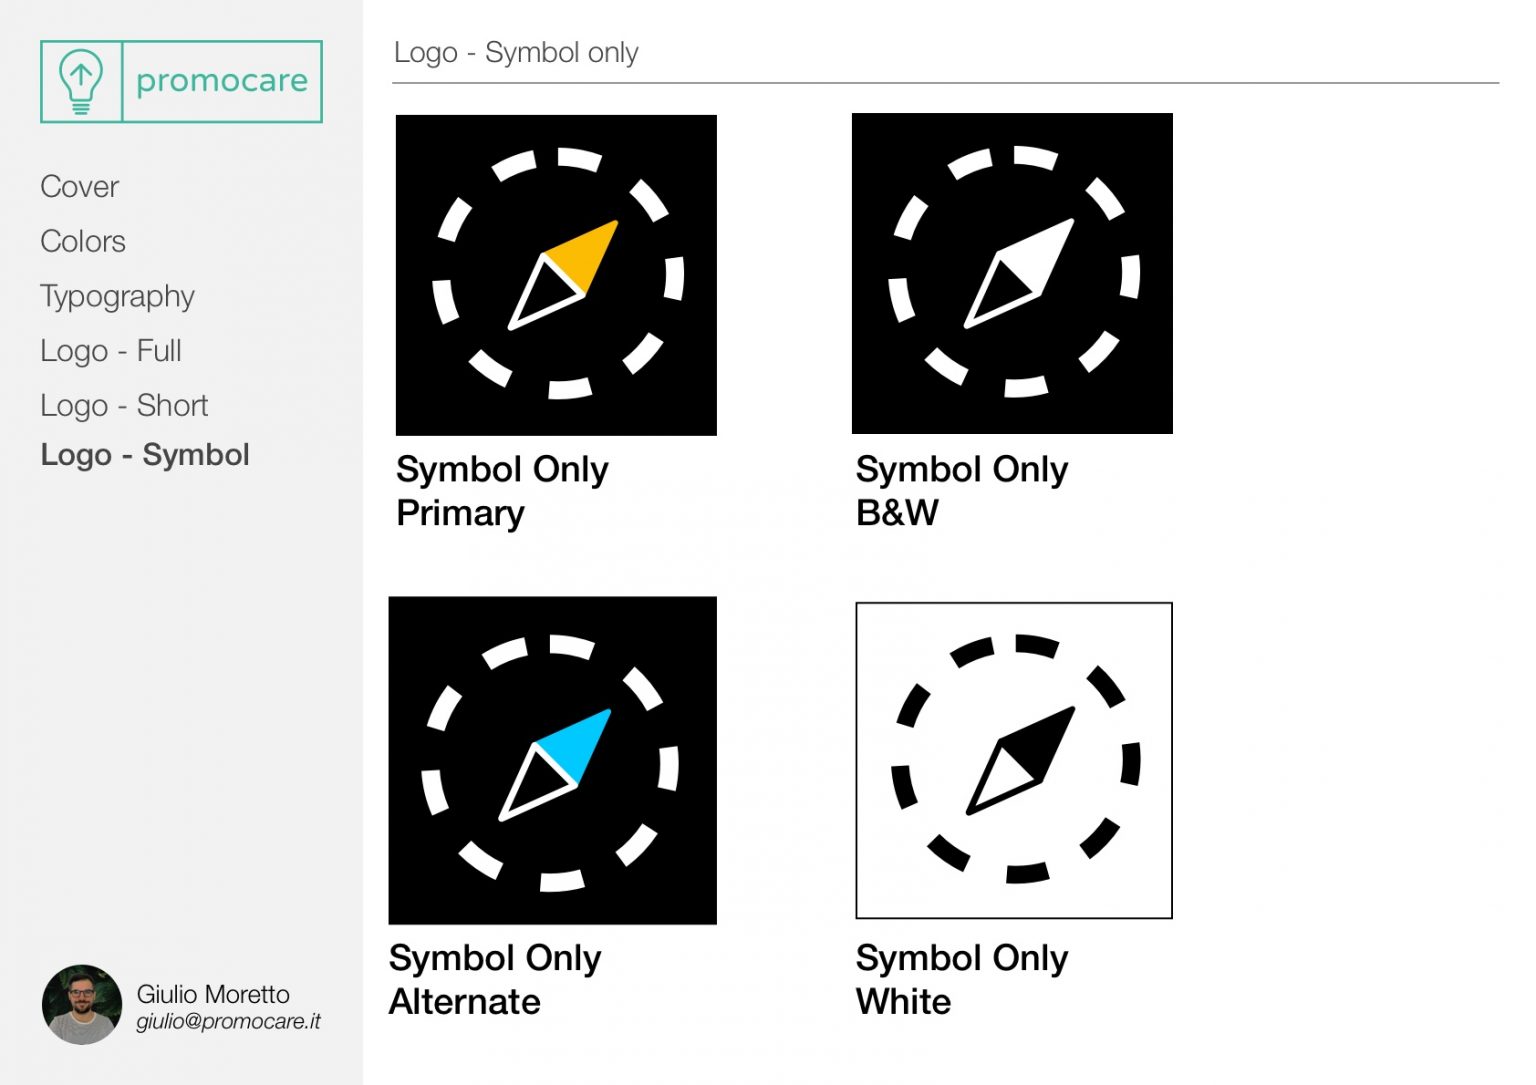The height and width of the screenshot is (1085, 1536).
Task: Click the 'Logo - Symbol only' heading
Action: click(516, 52)
